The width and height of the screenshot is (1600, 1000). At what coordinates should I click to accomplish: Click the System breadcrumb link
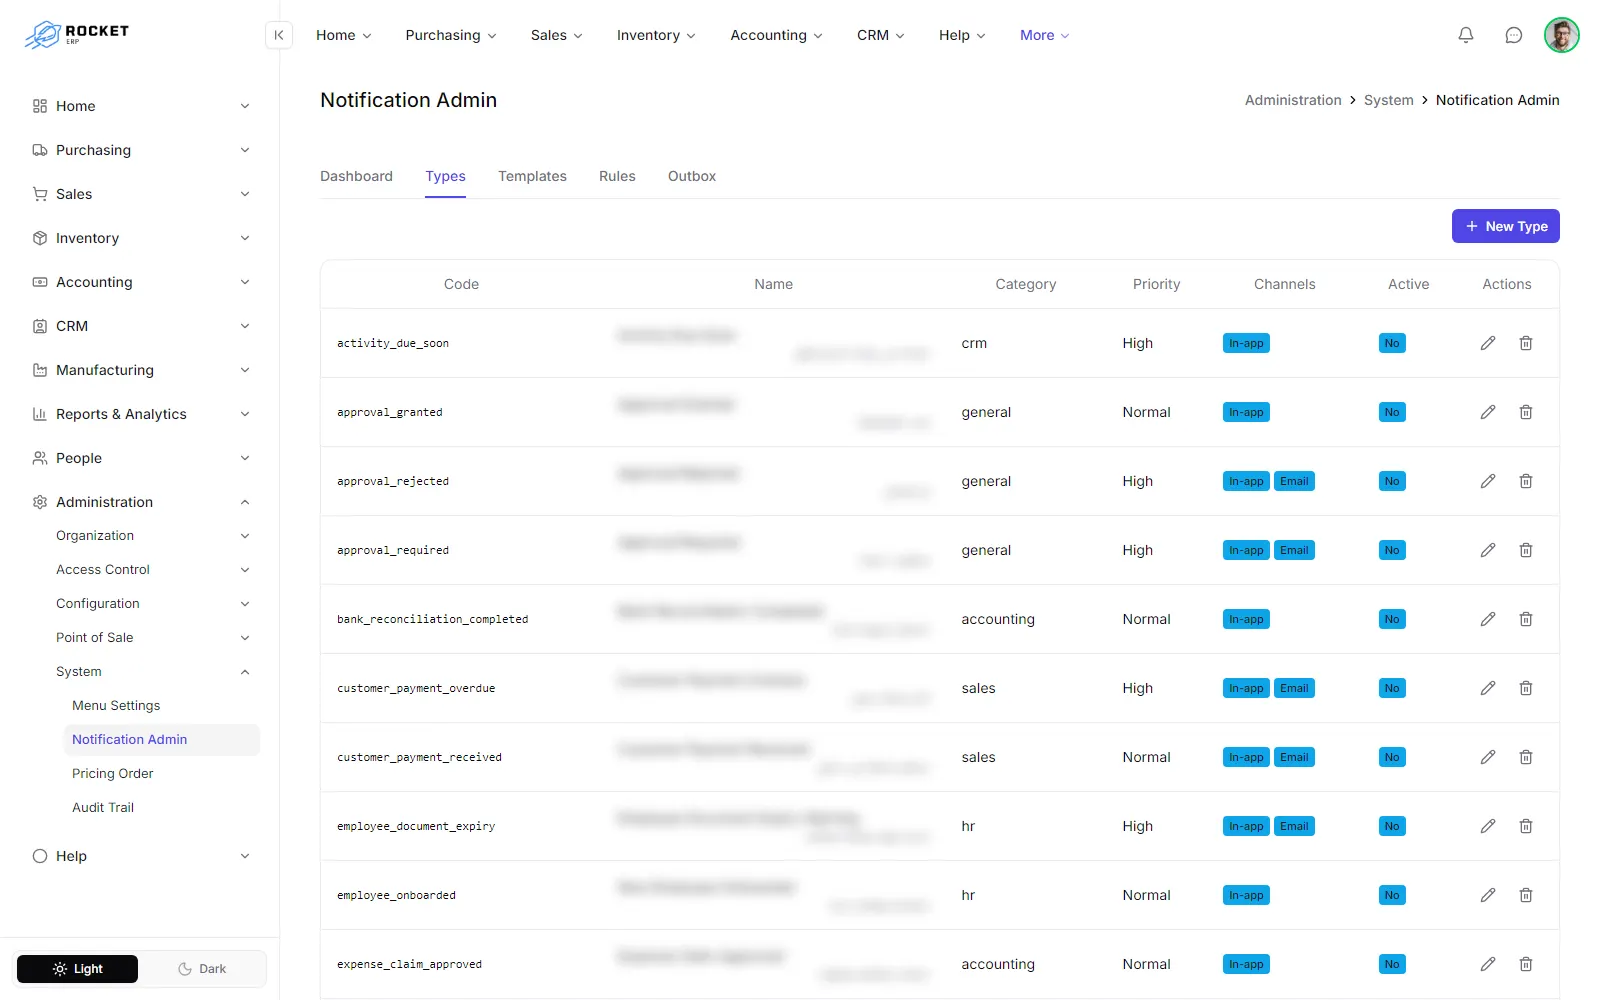coord(1388,100)
